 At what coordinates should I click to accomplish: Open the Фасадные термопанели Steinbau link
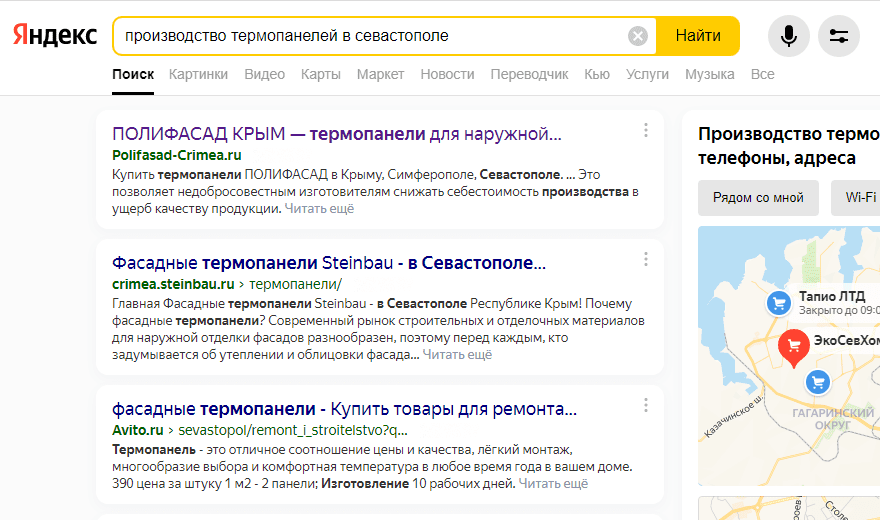coord(329,264)
